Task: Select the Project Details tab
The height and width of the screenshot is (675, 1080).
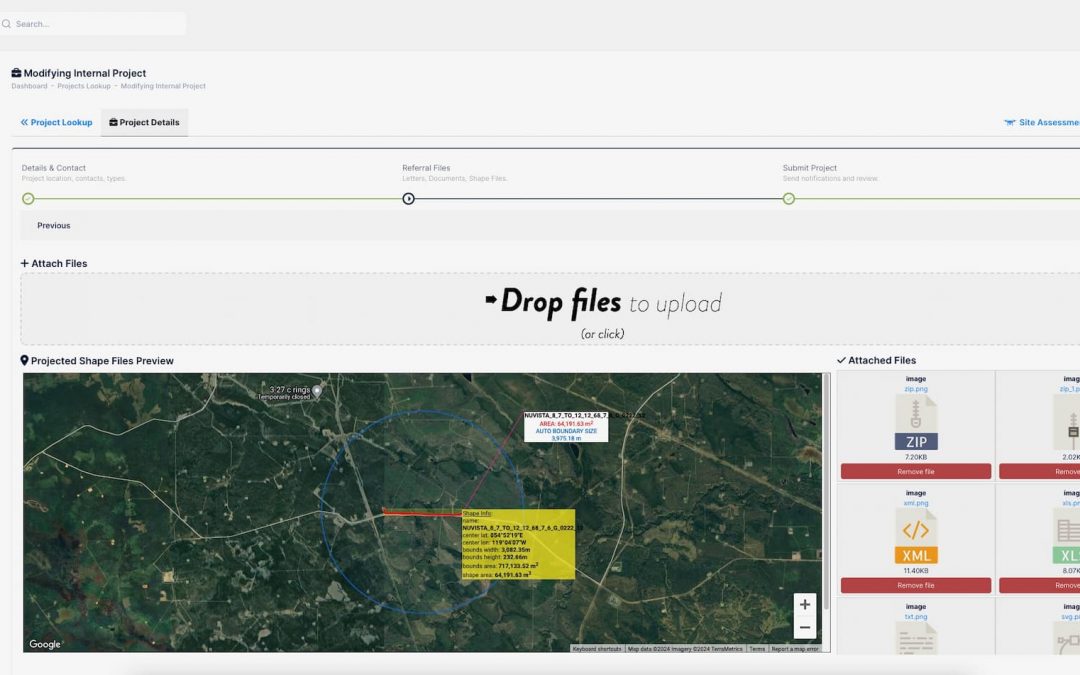Action: coord(144,123)
